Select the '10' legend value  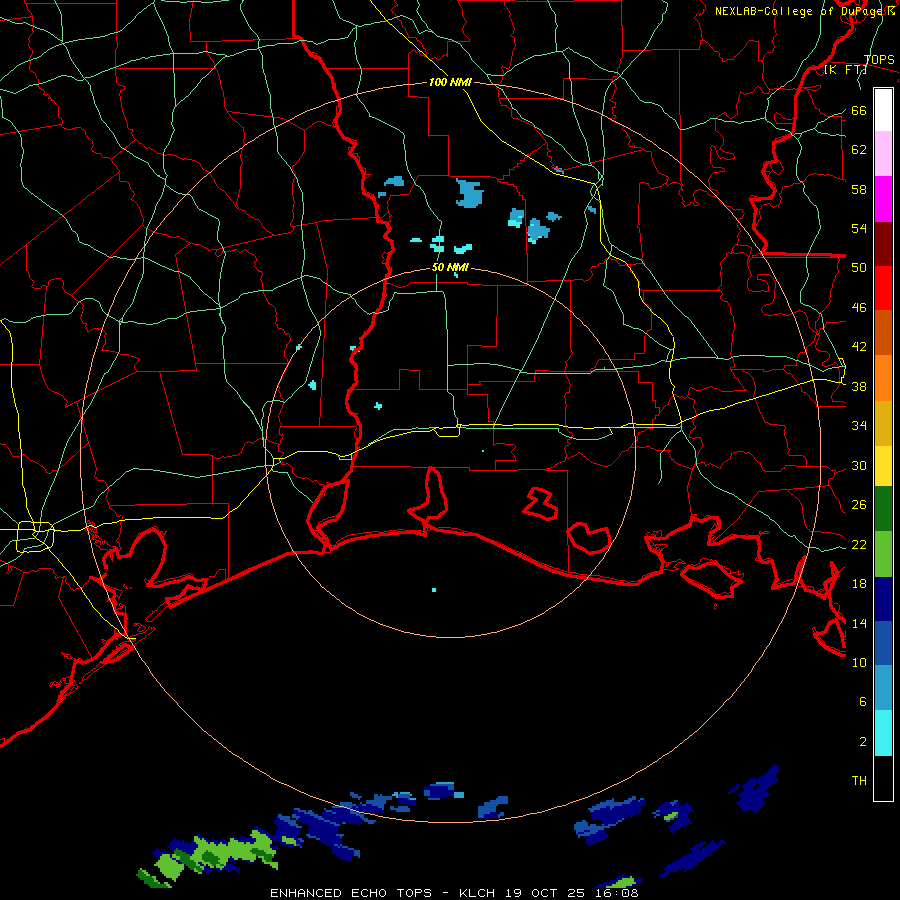click(x=859, y=662)
